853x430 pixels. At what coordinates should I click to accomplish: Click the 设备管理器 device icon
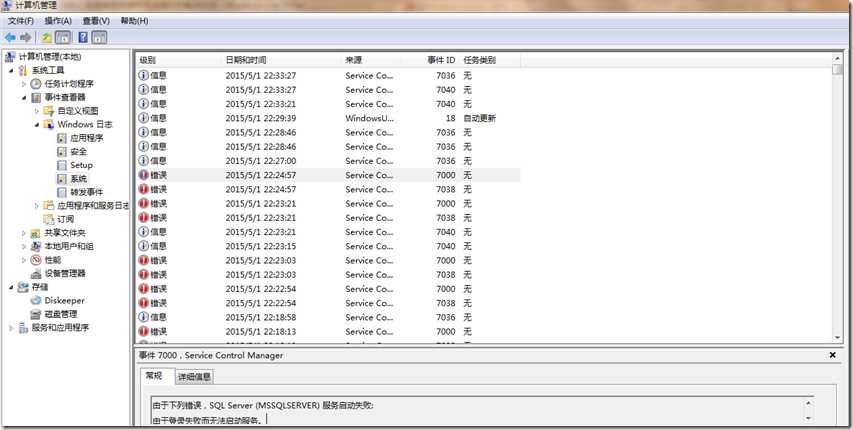pos(36,274)
